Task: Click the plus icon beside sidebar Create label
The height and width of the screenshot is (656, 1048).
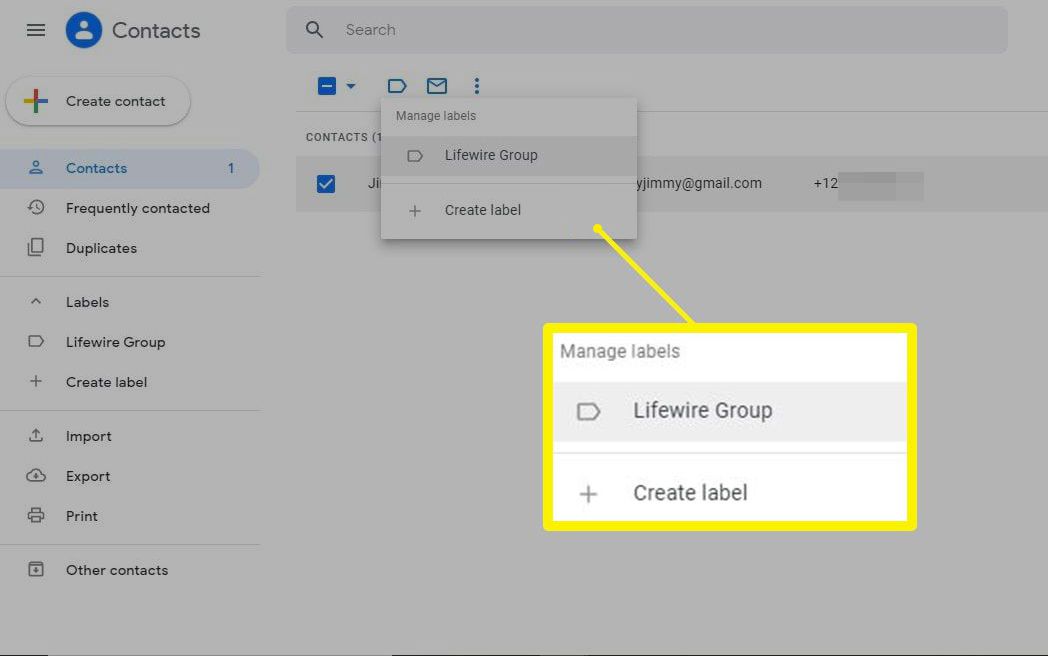Action: 36,381
